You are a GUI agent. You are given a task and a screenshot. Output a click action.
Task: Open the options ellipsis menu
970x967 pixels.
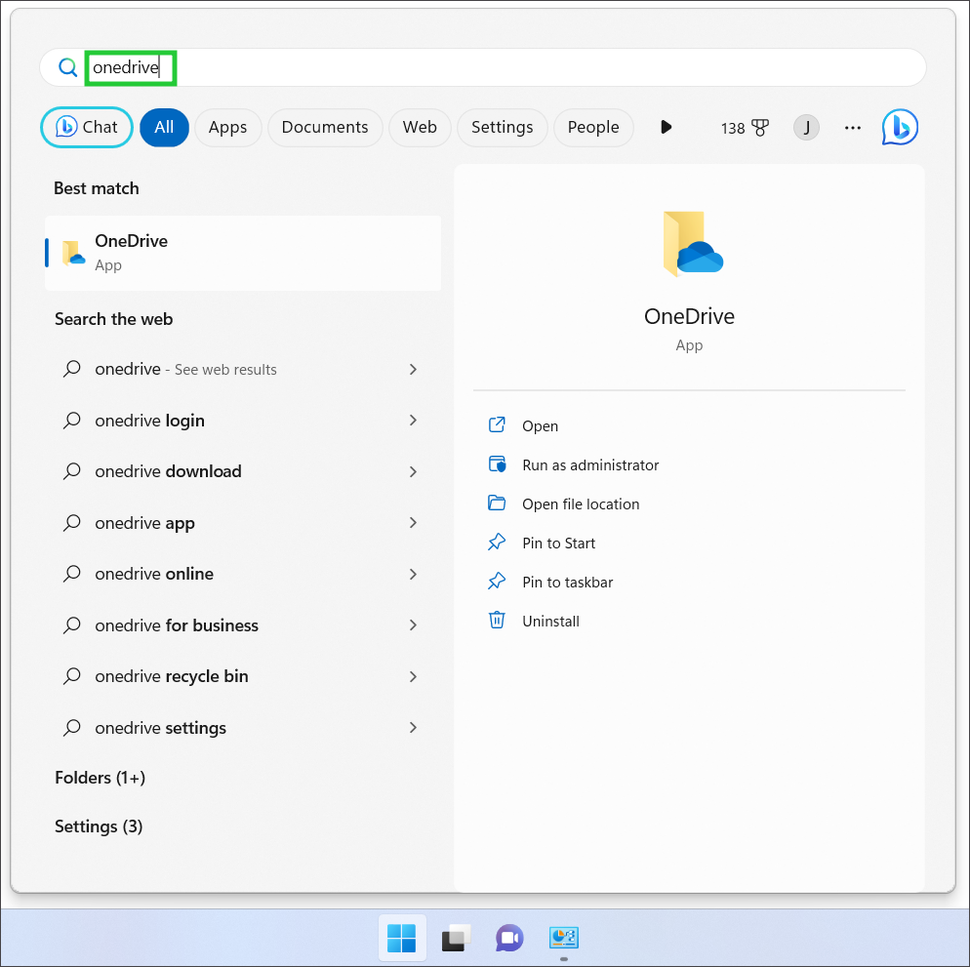(x=852, y=127)
